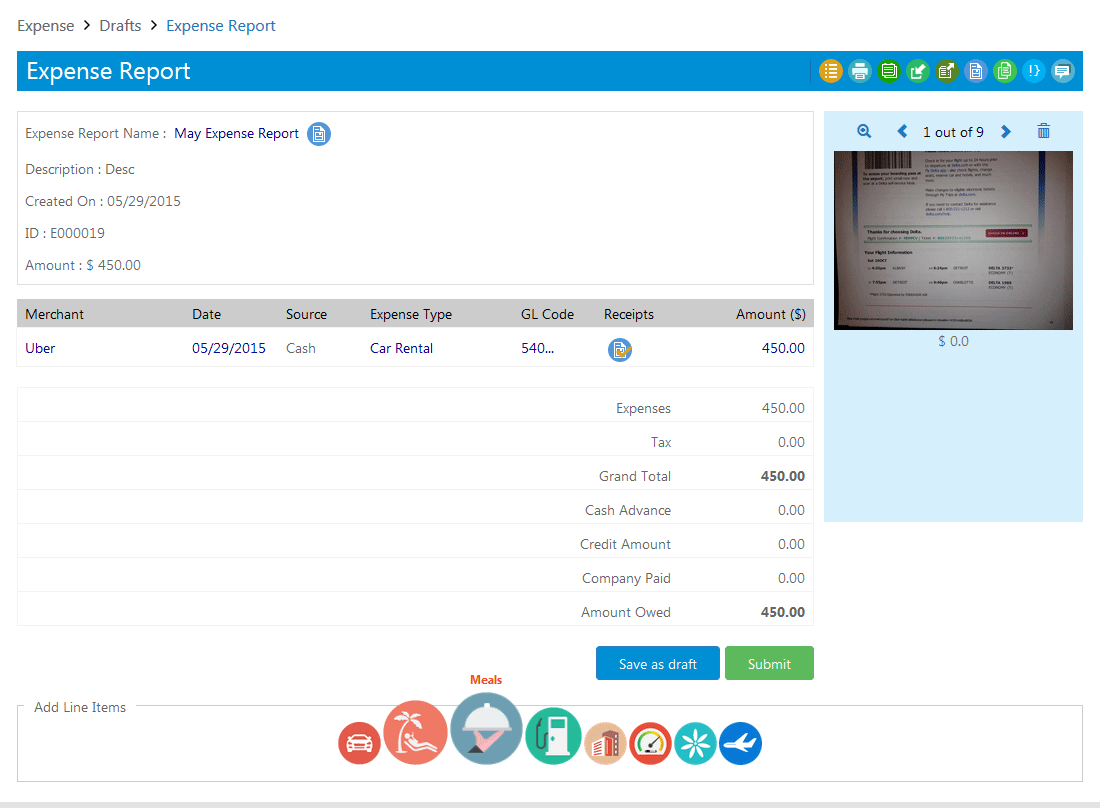This screenshot has width=1100, height=811.
Task: Click the orange list view icon
Action: pyautogui.click(x=830, y=71)
